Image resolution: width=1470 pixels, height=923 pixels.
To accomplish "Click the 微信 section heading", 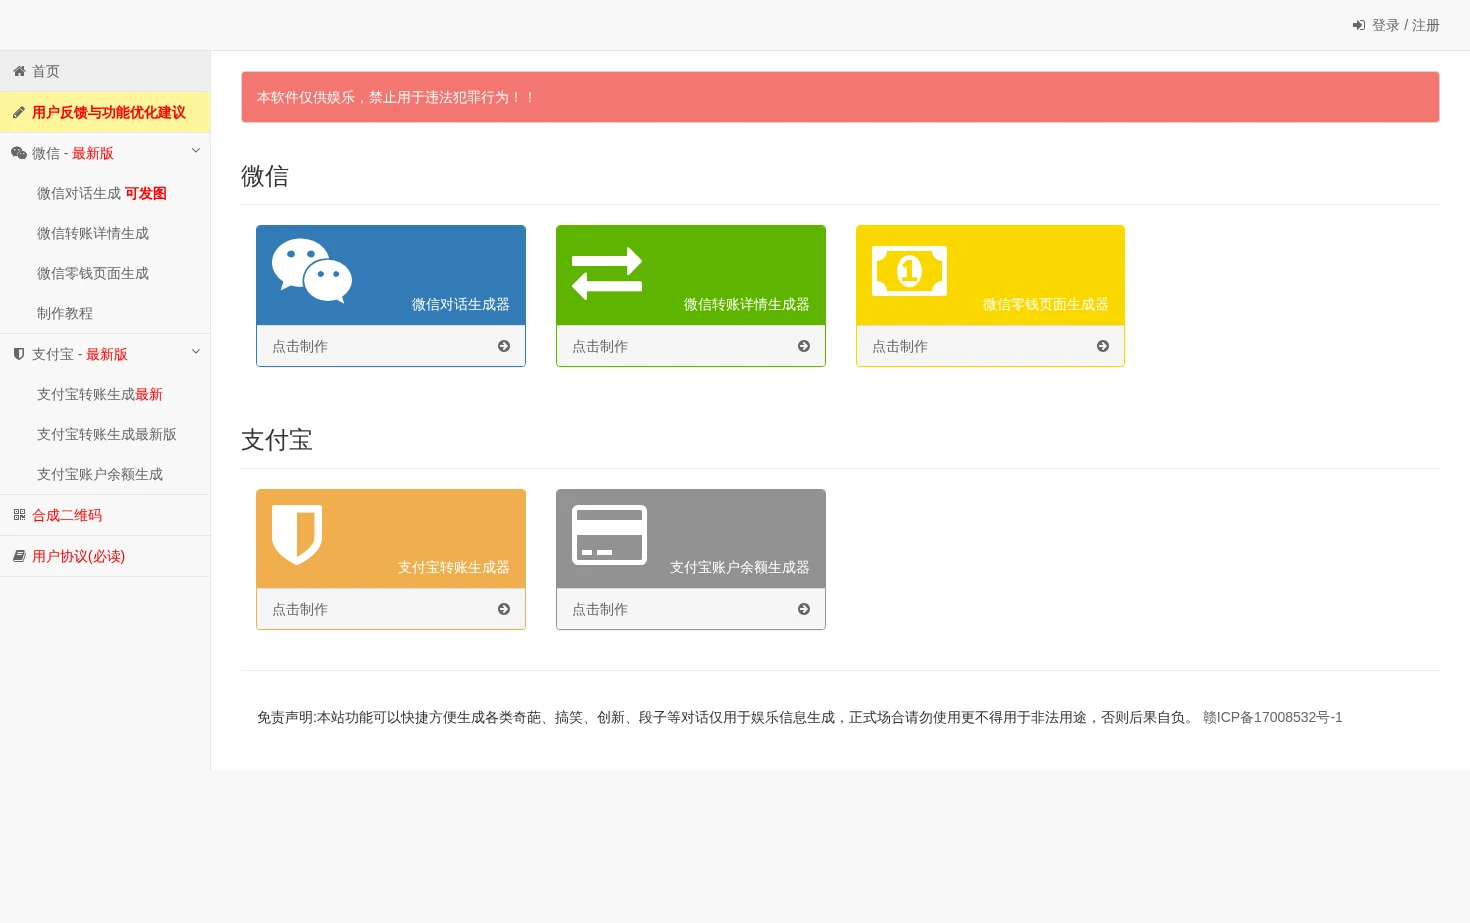I will point(265,176).
